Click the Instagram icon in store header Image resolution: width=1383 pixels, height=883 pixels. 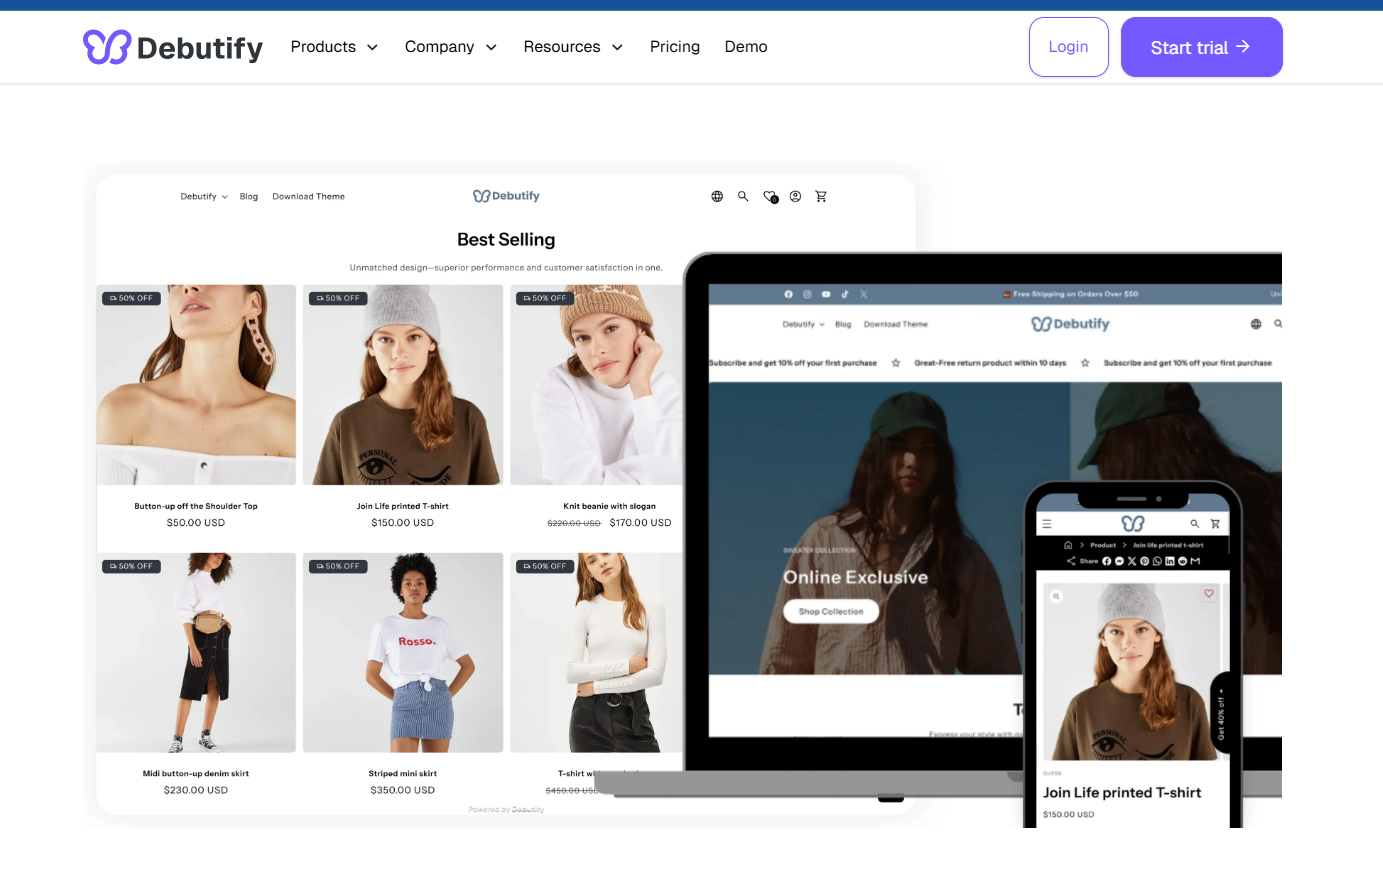808,294
